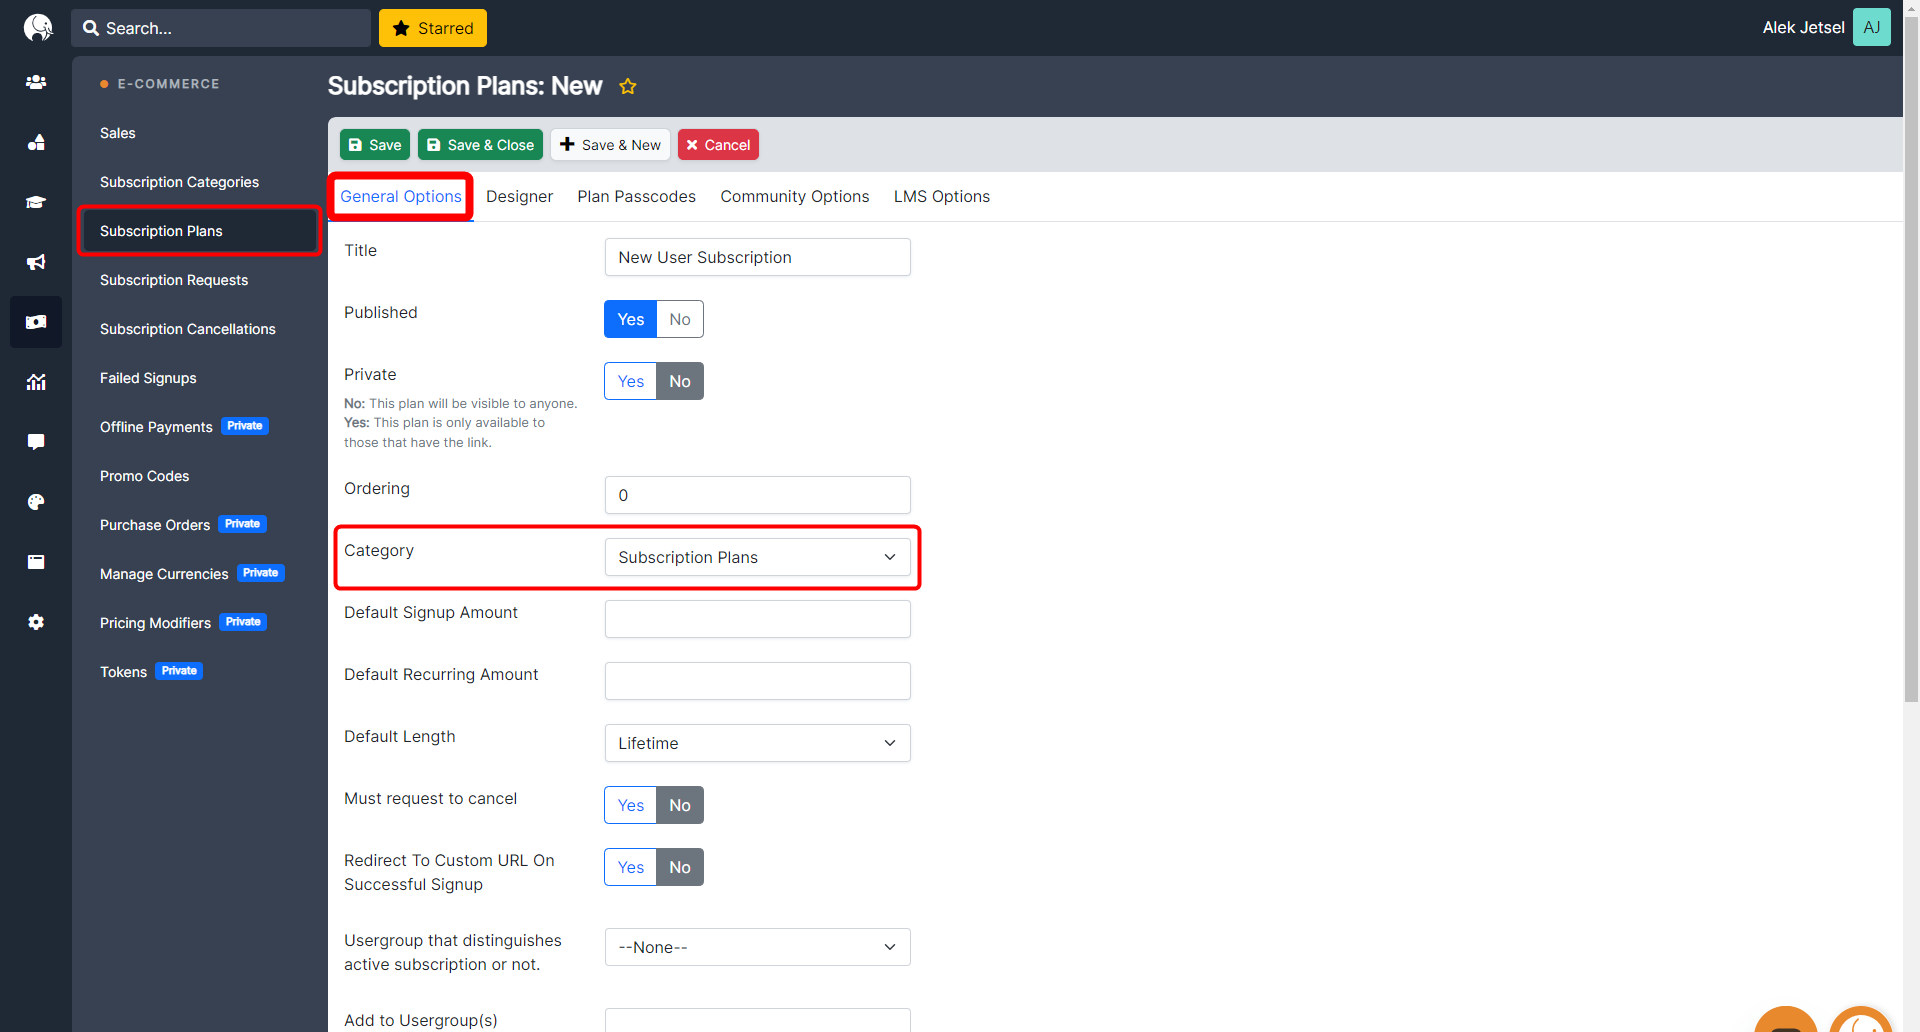The image size is (1920, 1032).
Task: Open the Default Length dropdown
Action: [757, 743]
